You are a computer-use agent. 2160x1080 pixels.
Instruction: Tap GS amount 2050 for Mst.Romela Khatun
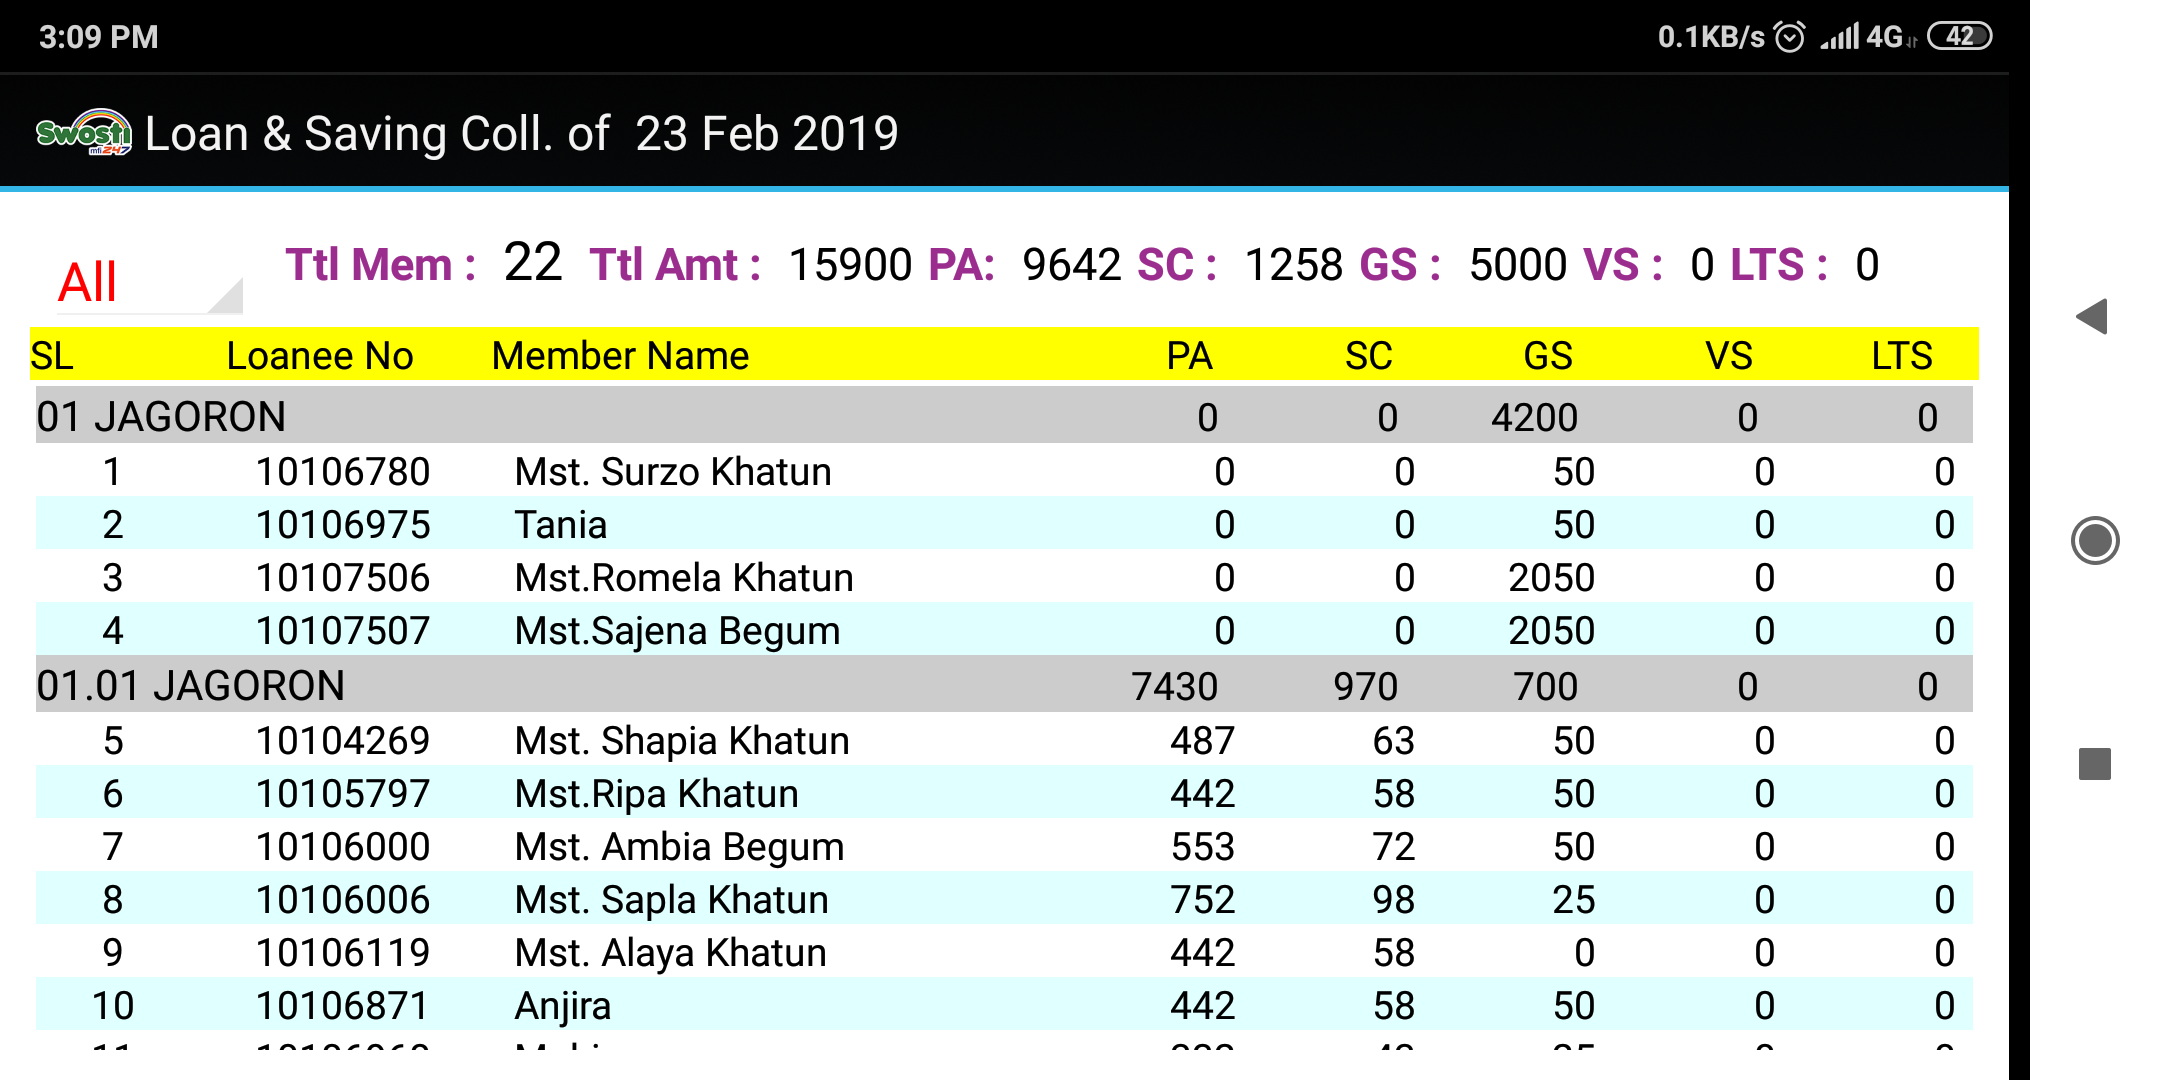click(x=1551, y=577)
